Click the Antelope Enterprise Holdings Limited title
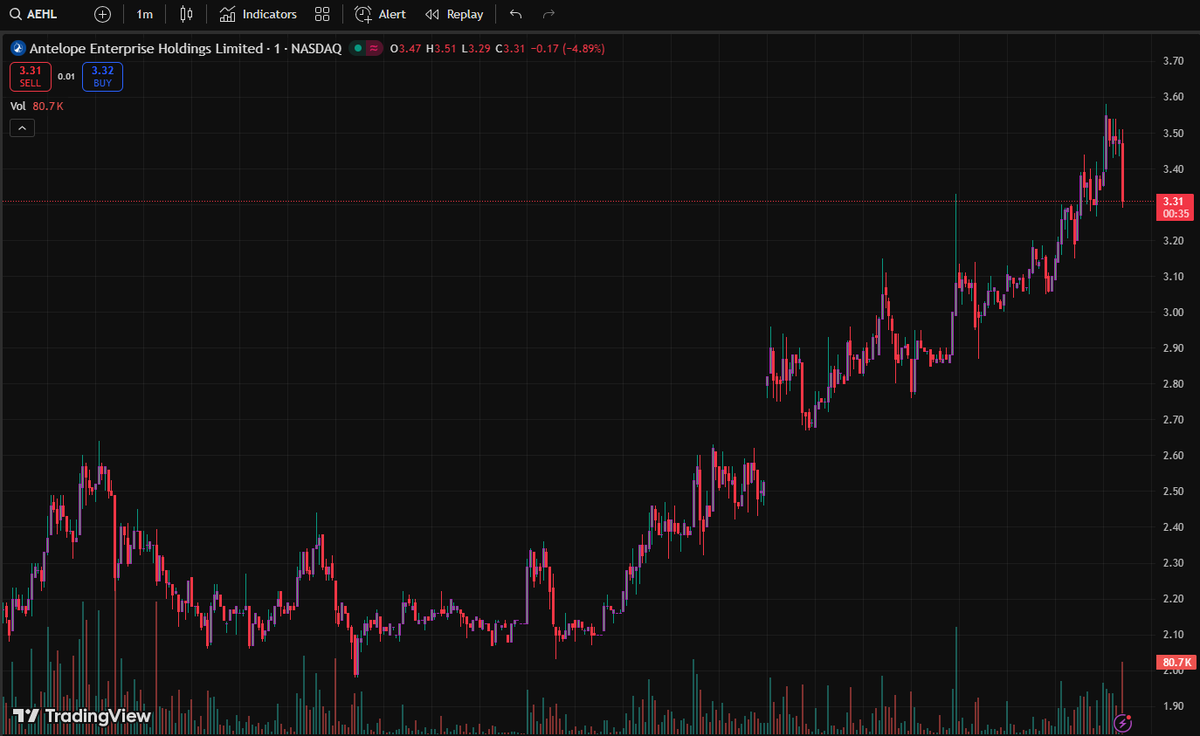1200x736 pixels. click(x=145, y=48)
